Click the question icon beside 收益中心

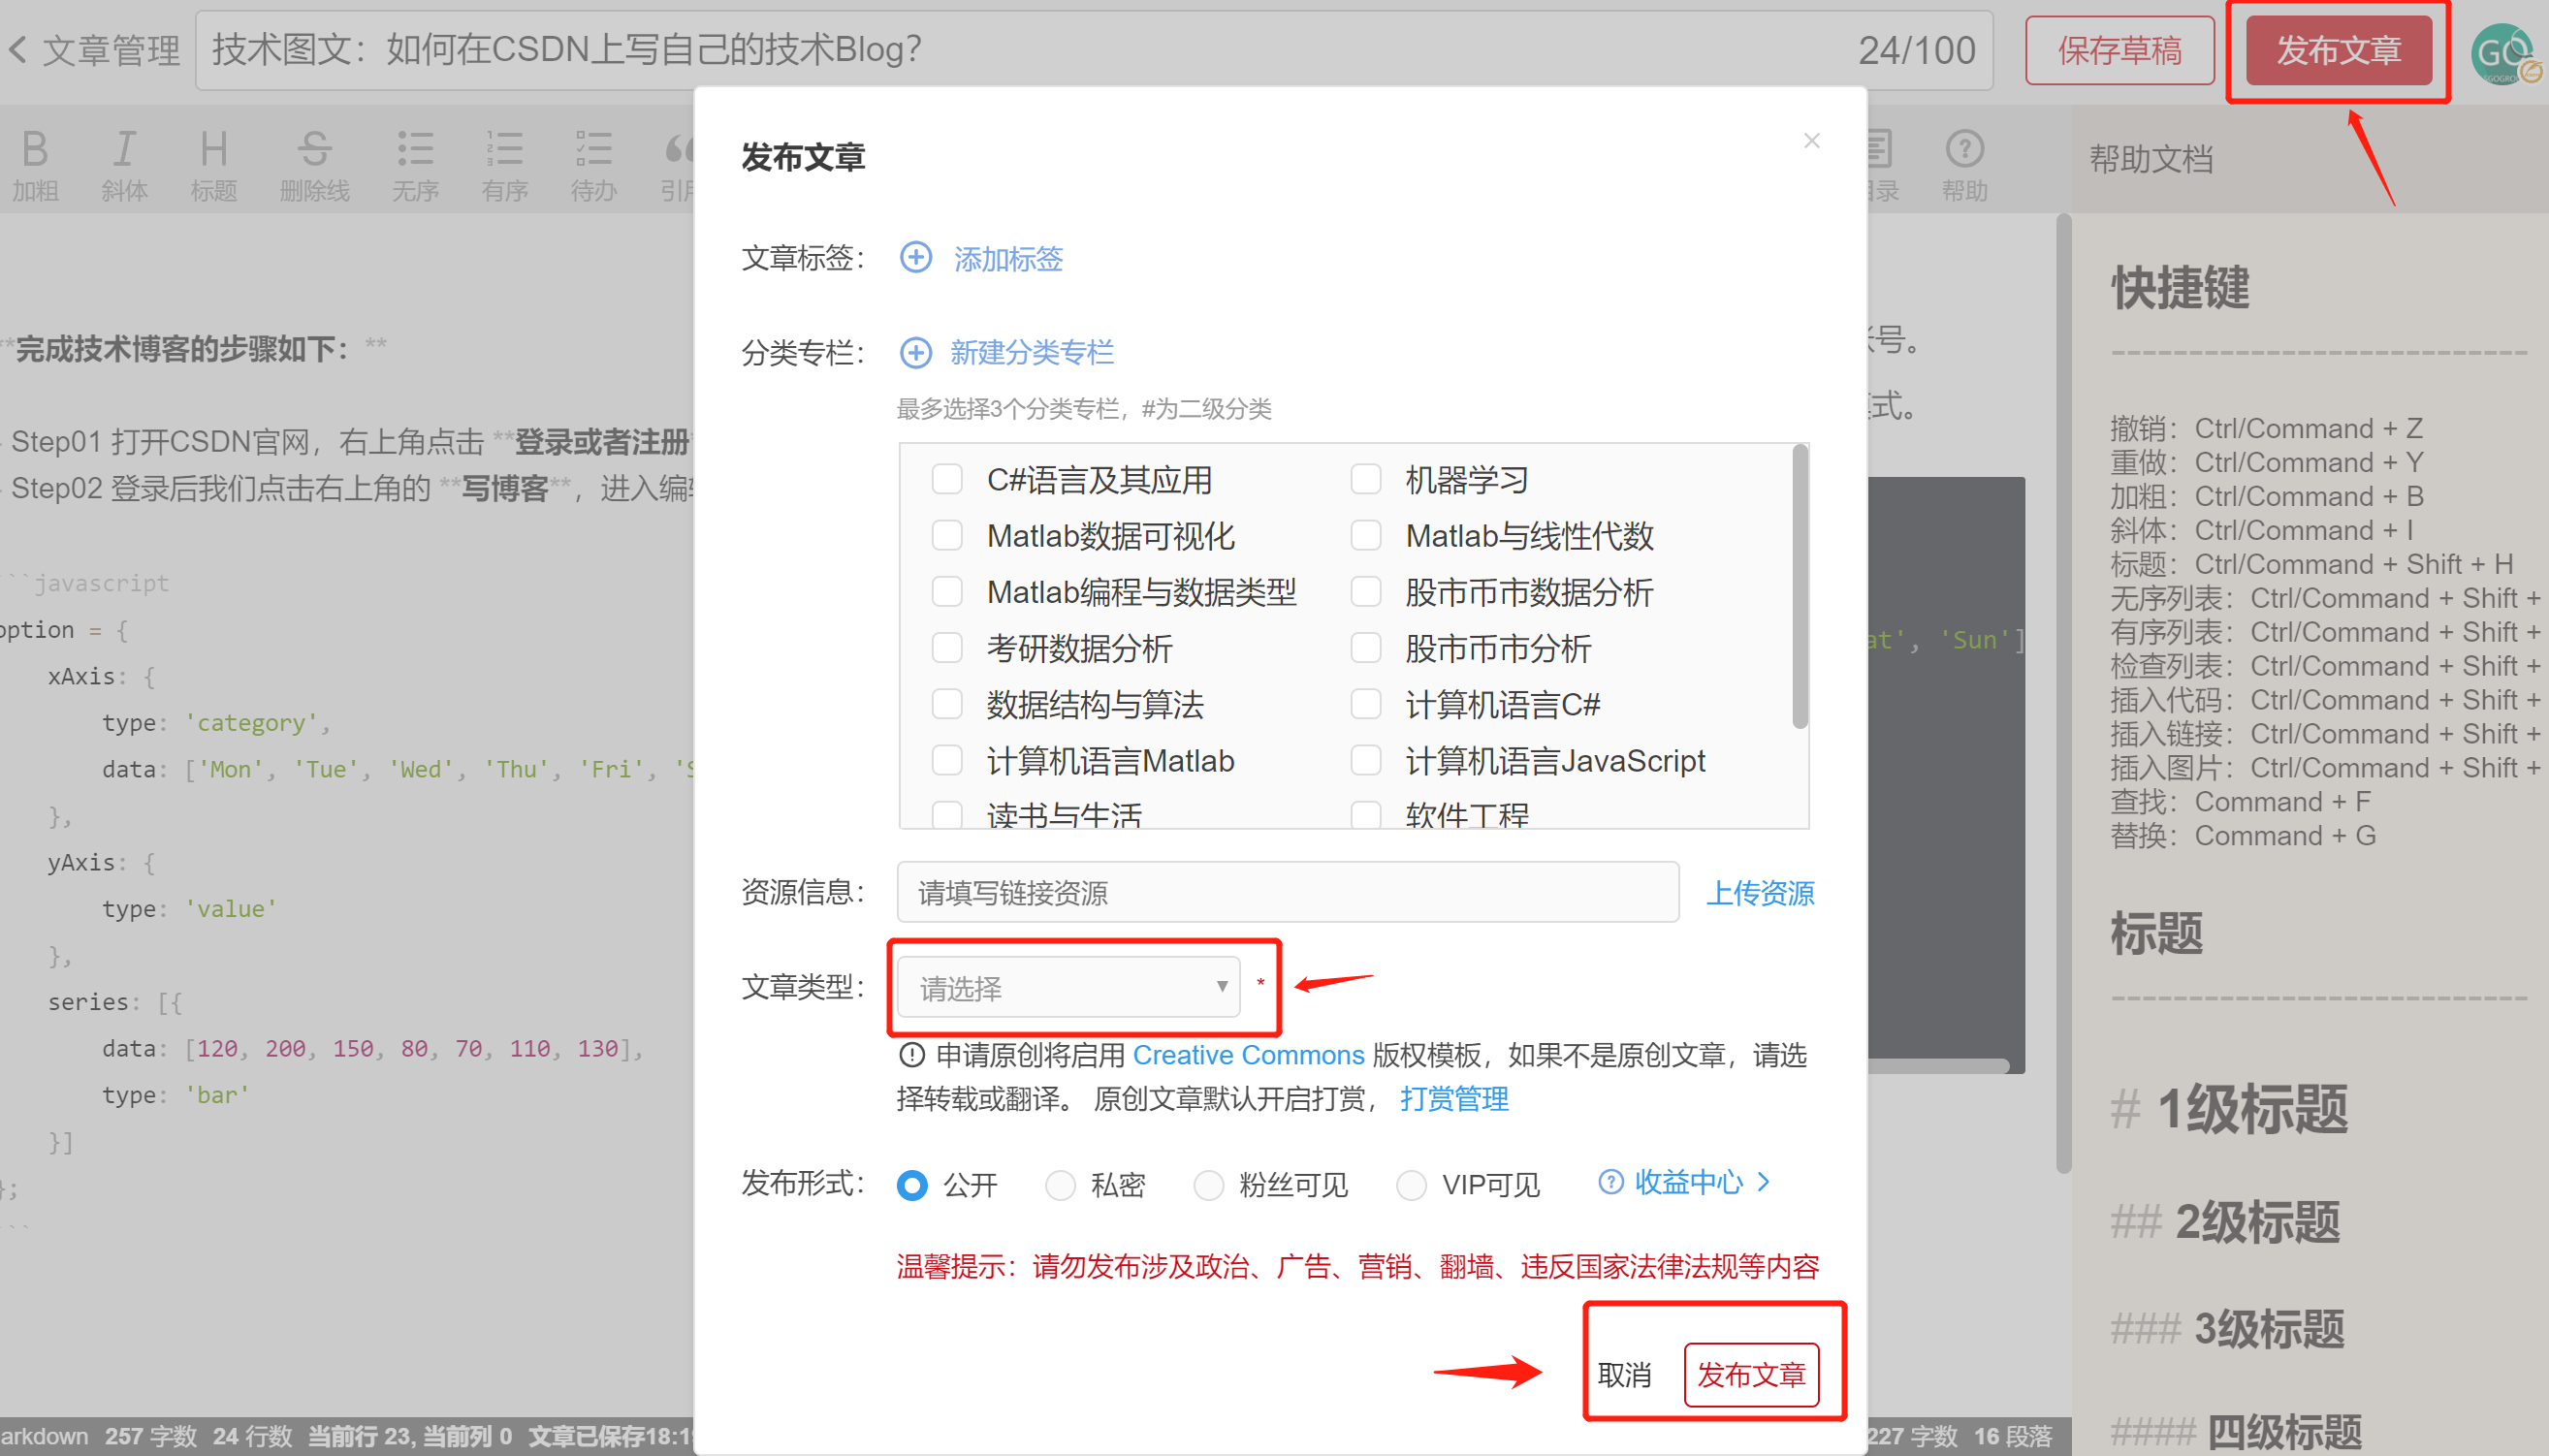click(1610, 1181)
